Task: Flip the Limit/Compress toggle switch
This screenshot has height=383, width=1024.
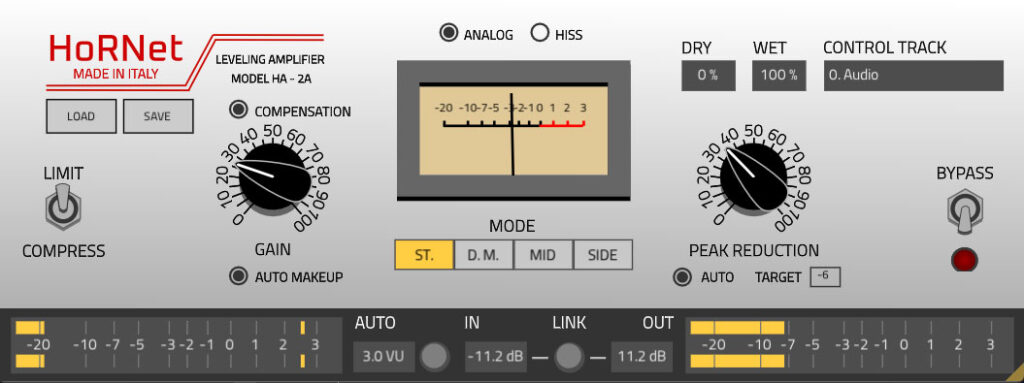Action: point(62,207)
